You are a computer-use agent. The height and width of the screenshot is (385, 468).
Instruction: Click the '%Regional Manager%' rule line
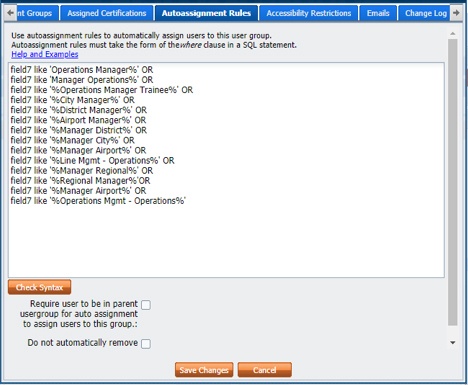tap(80, 181)
